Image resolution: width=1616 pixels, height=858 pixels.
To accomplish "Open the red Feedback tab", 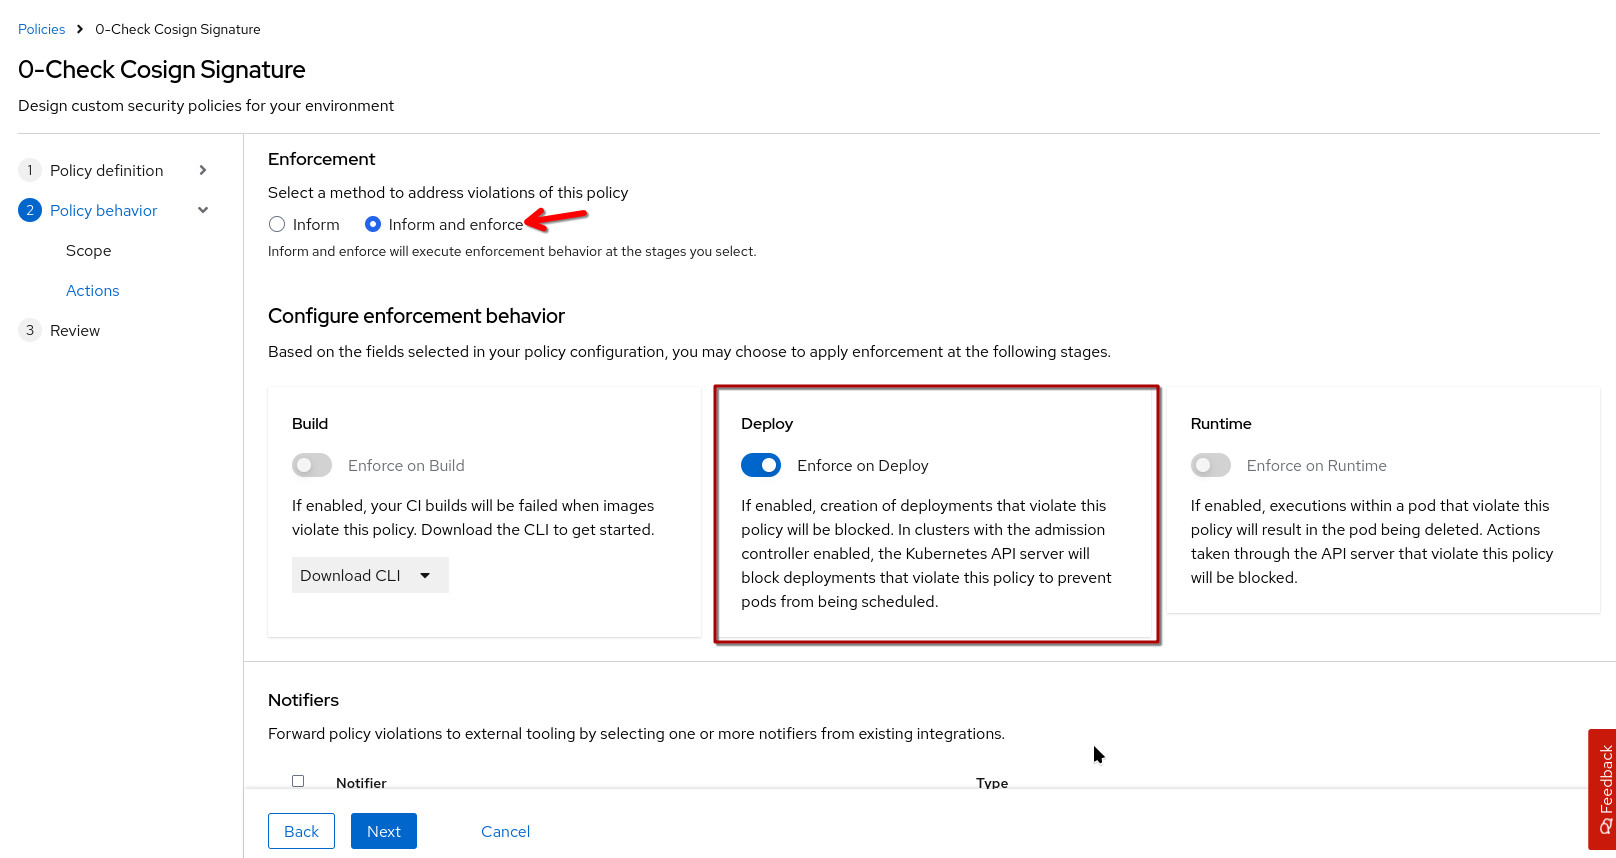I will (x=1602, y=789).
